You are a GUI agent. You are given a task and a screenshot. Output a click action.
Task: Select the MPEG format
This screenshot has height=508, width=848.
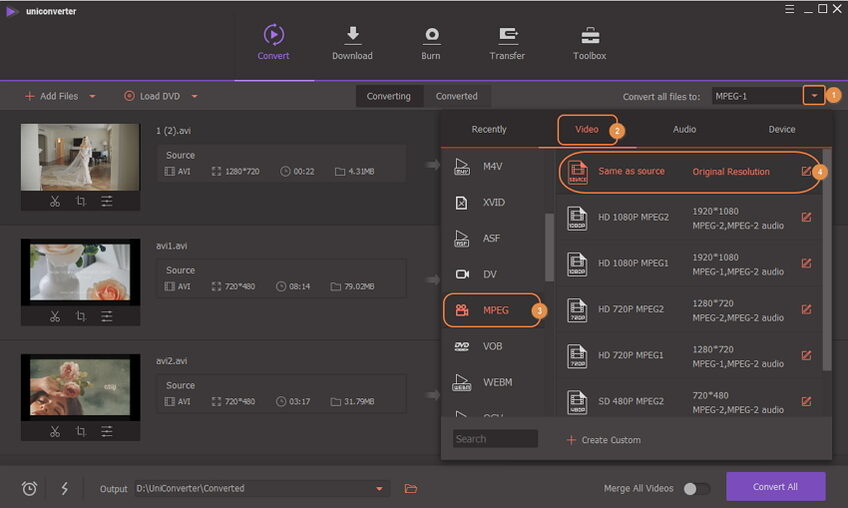click(x=492, y=310)
